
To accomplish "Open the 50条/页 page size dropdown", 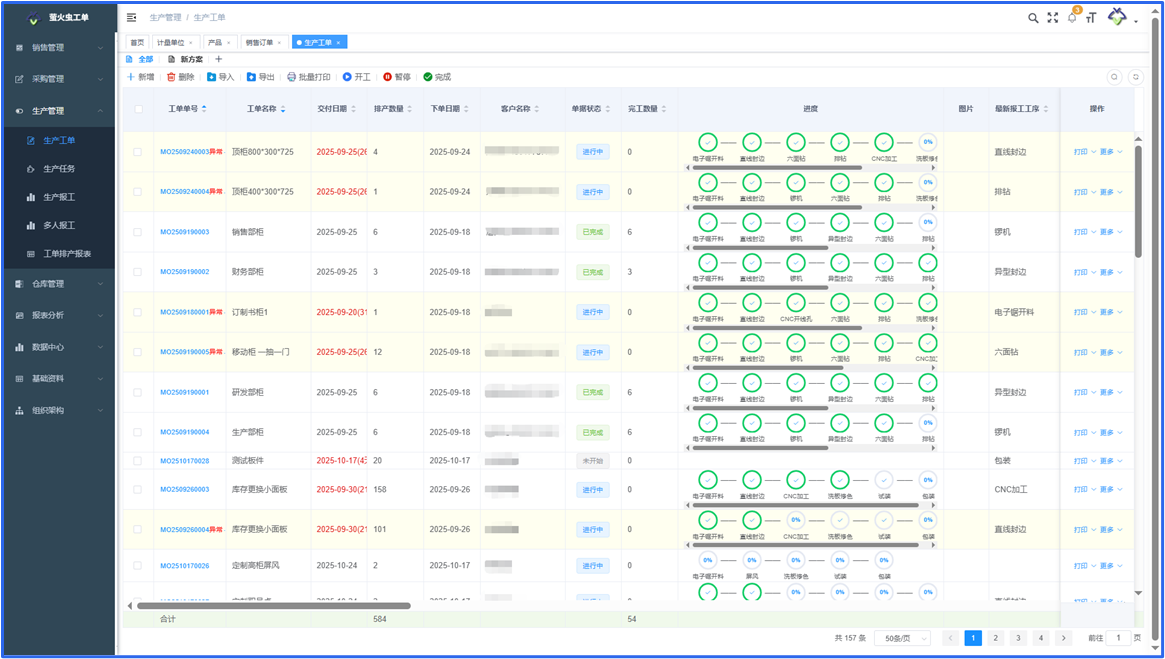I will coord(902,638).
